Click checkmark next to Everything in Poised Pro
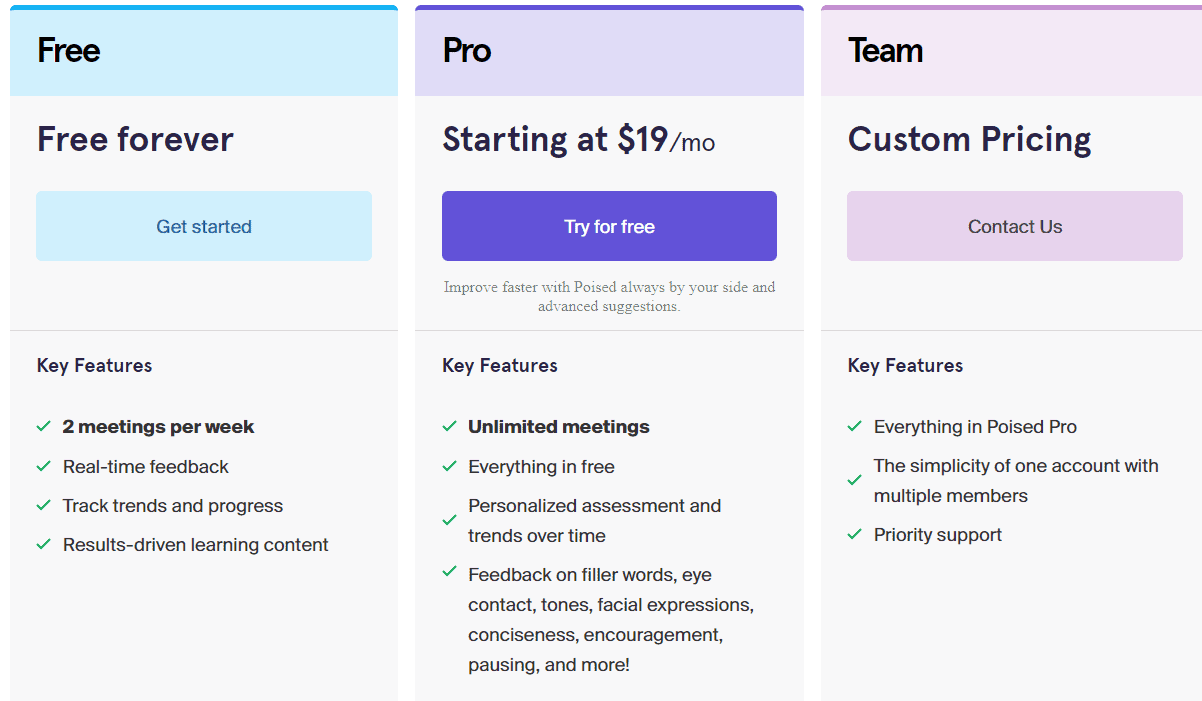This screenshot has width=1202, height=701. (x=855, y=426)
